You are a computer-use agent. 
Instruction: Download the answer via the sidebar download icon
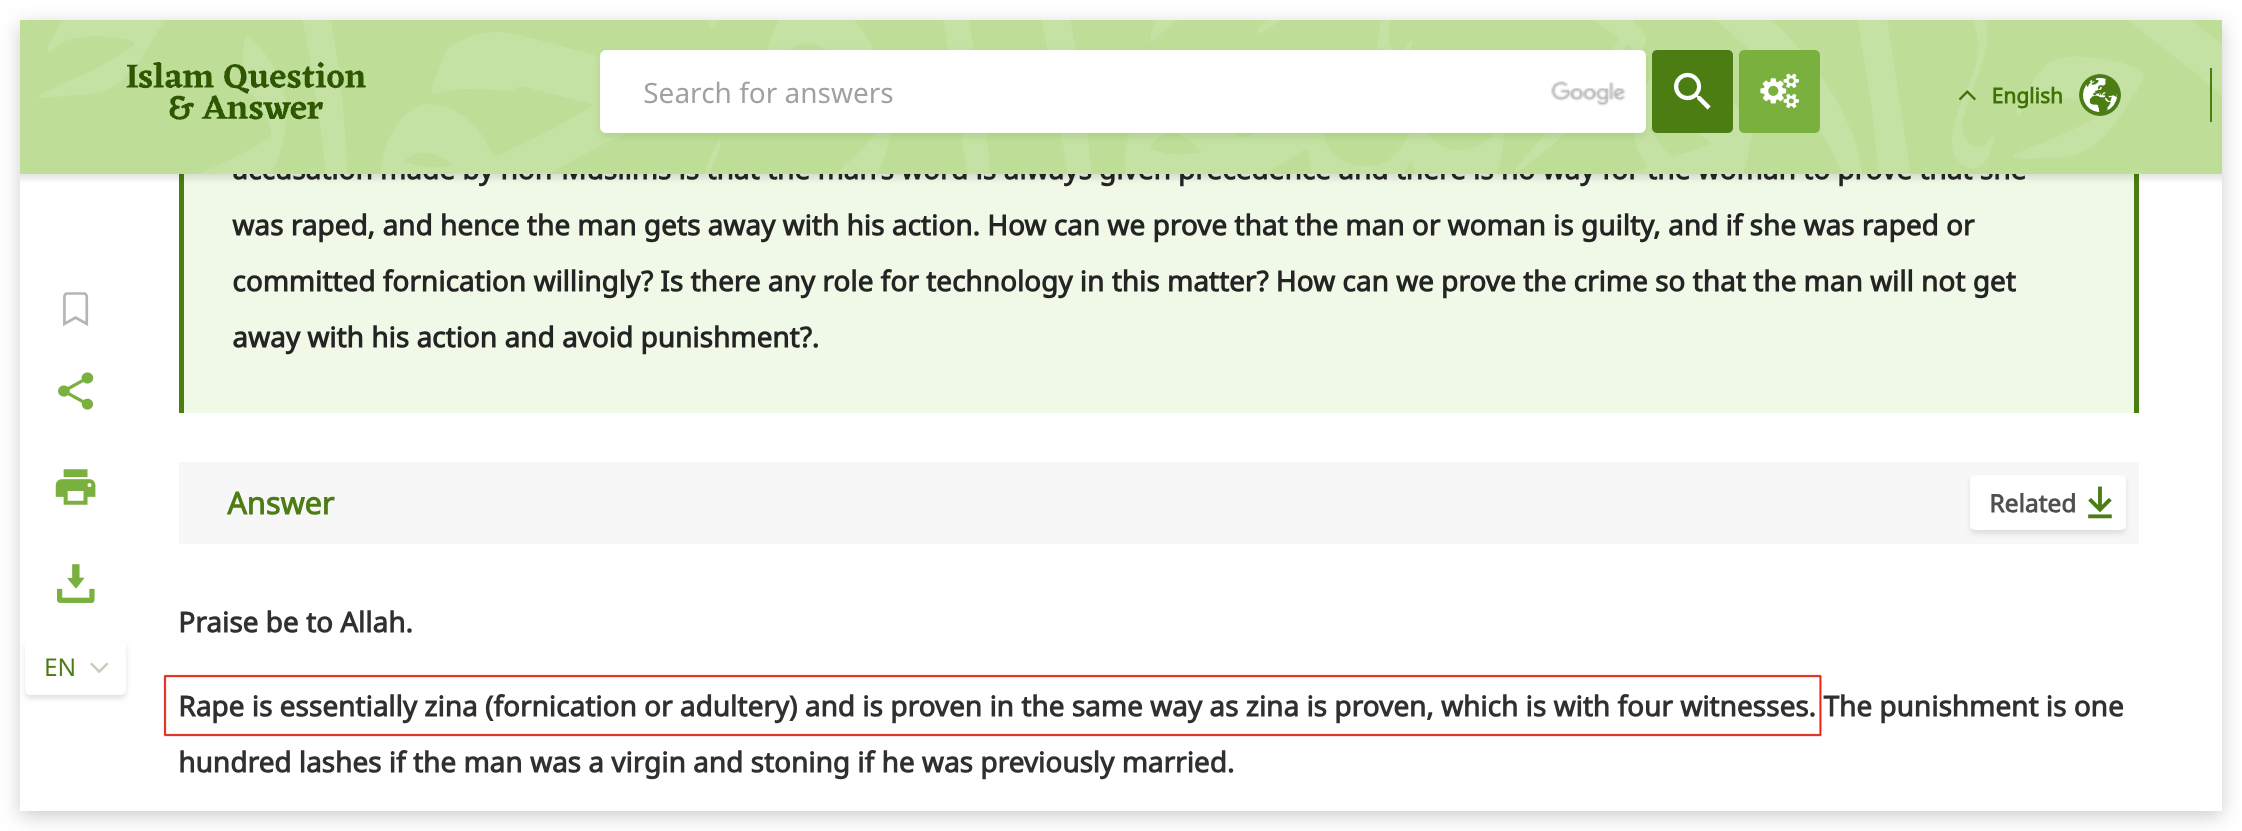(x=76, y=584)
